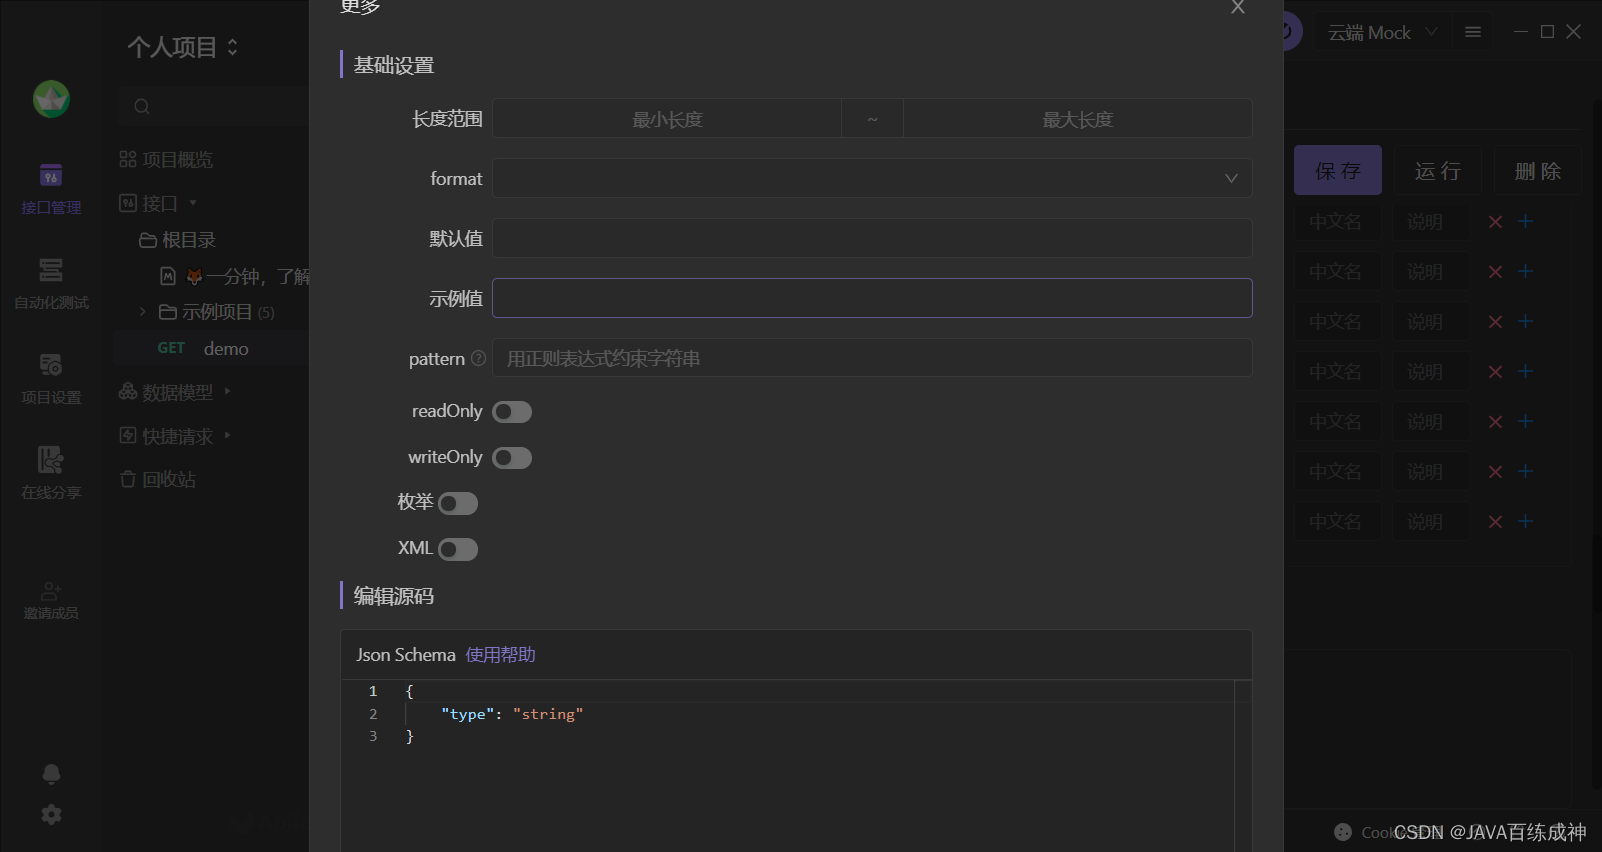Image resolution: width=1602 pixels, height=852 pixels.
Task: Enable the XML switch
Action: (458, 550)
